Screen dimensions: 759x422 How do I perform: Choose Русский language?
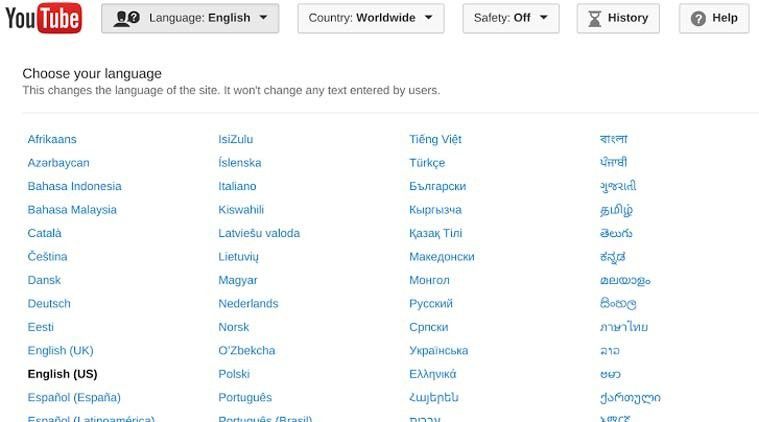[x=431, y=303]
